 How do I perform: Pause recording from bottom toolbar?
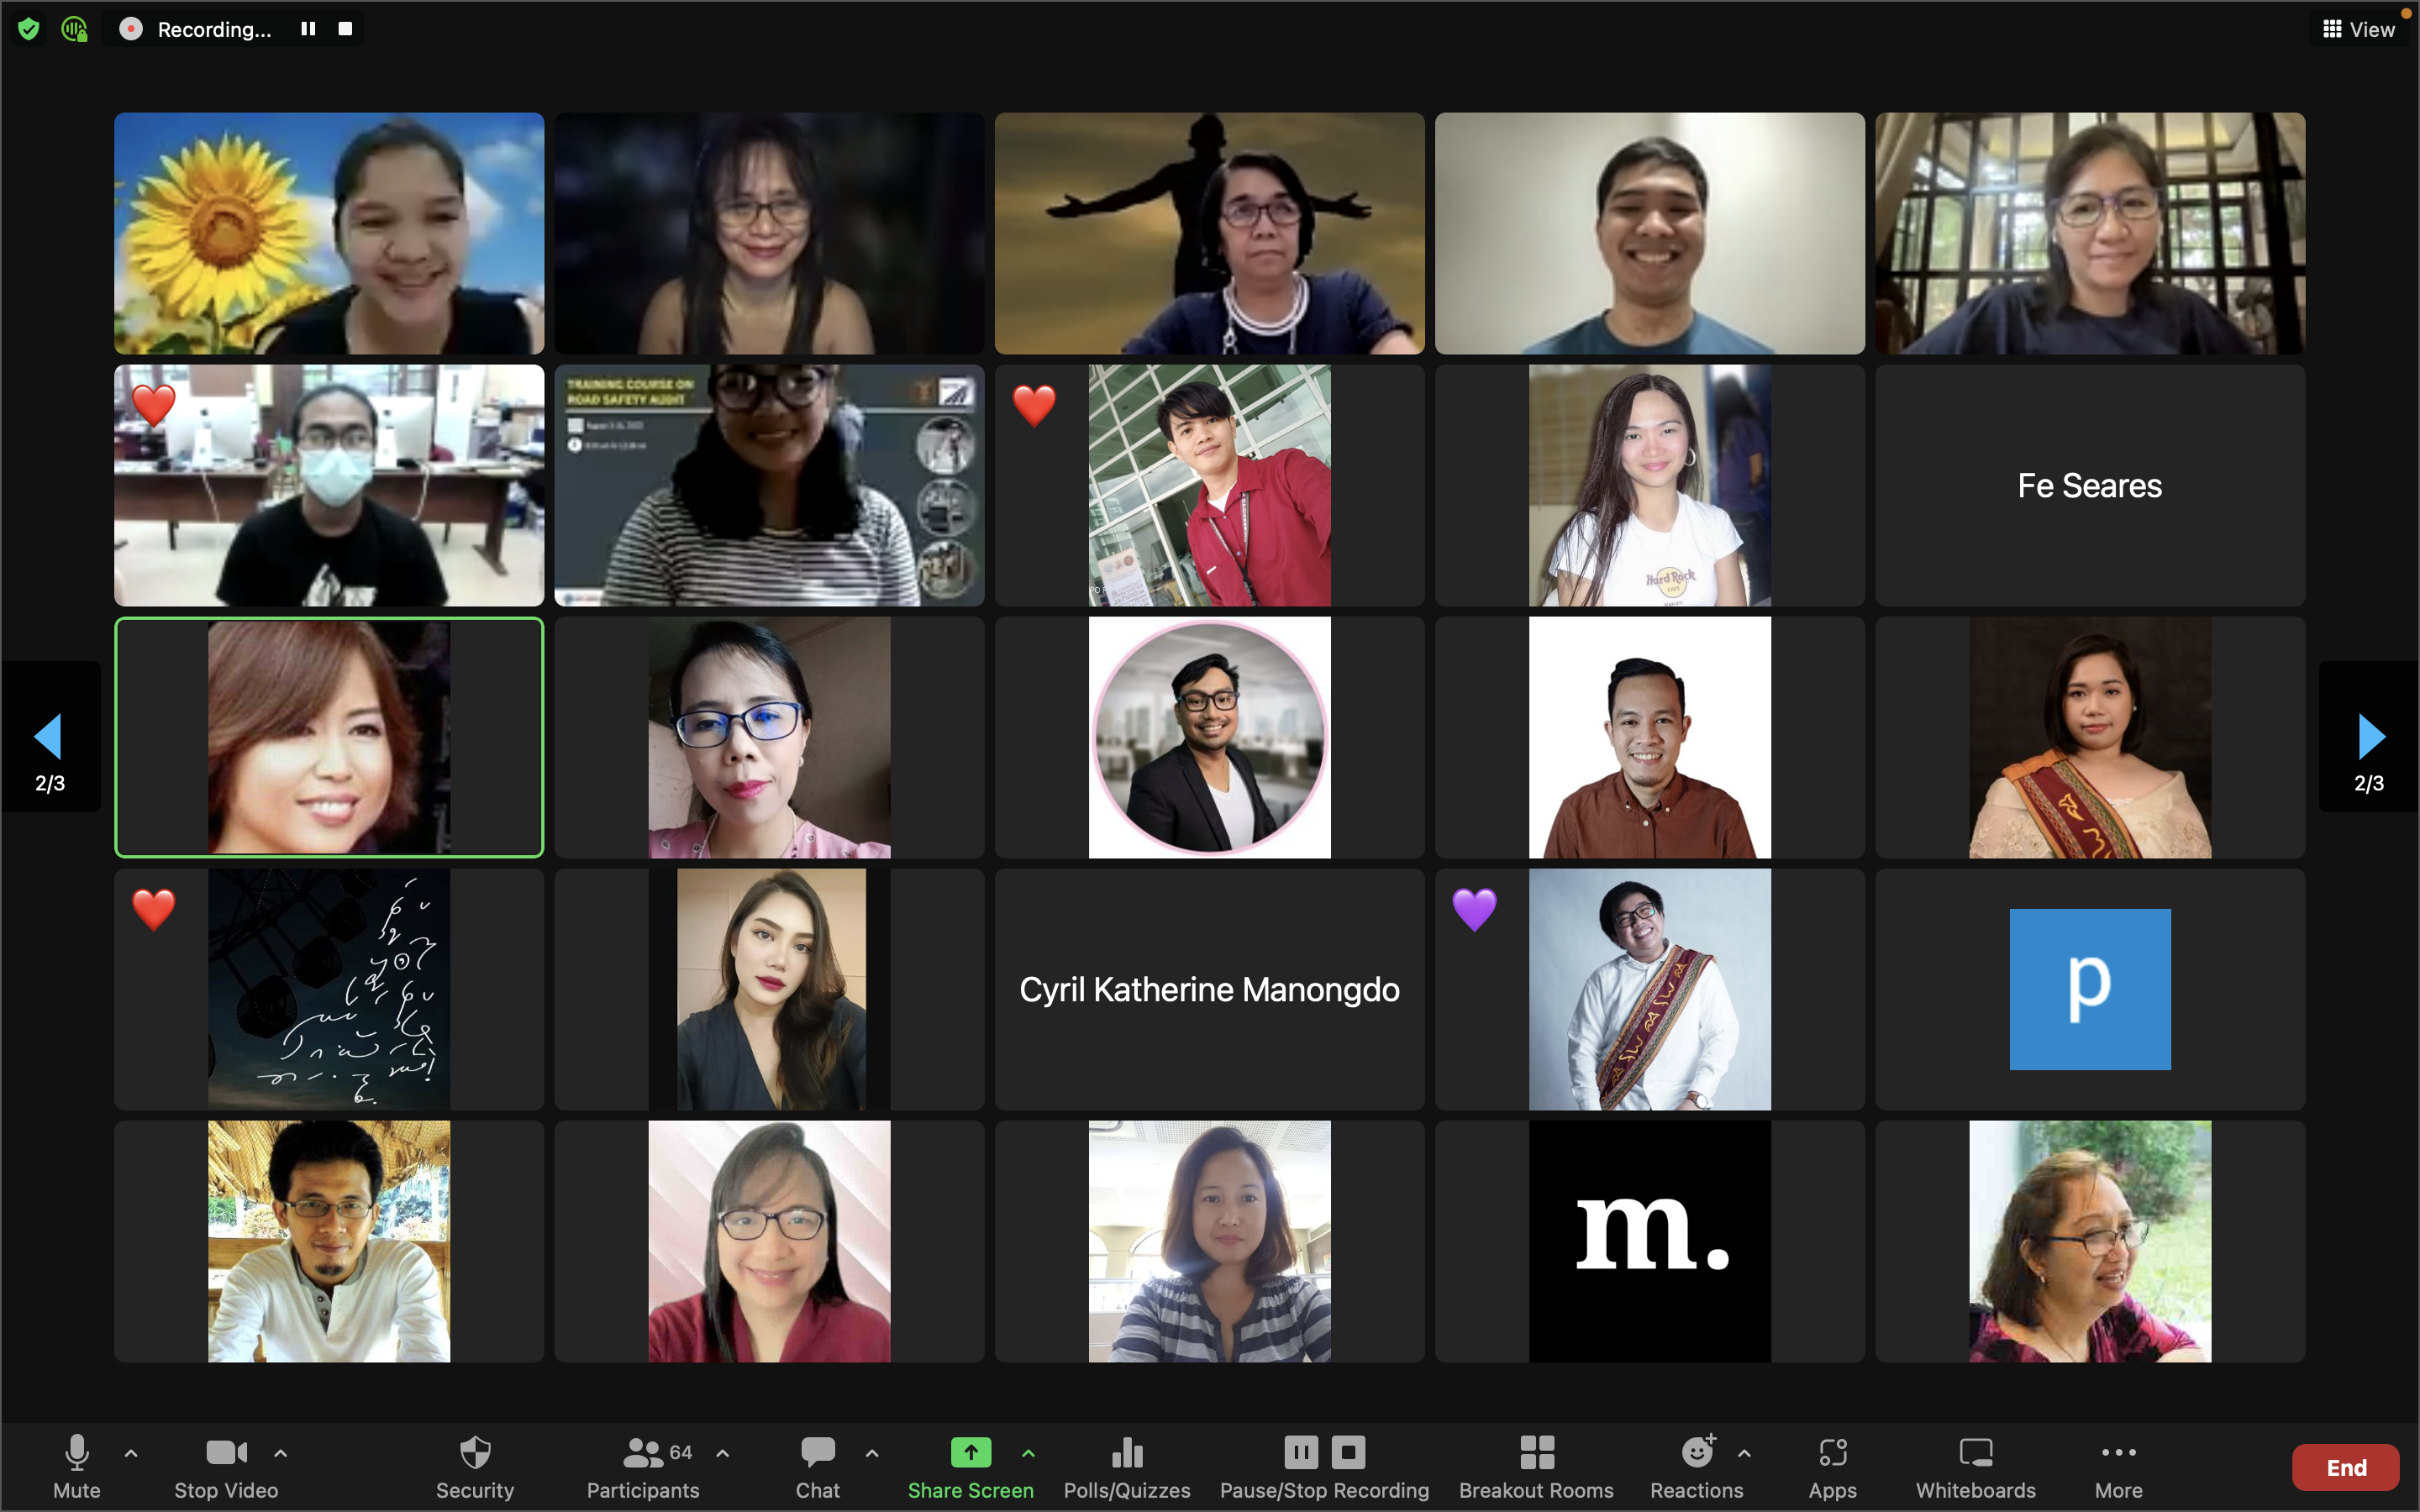pos(1301,1451)
